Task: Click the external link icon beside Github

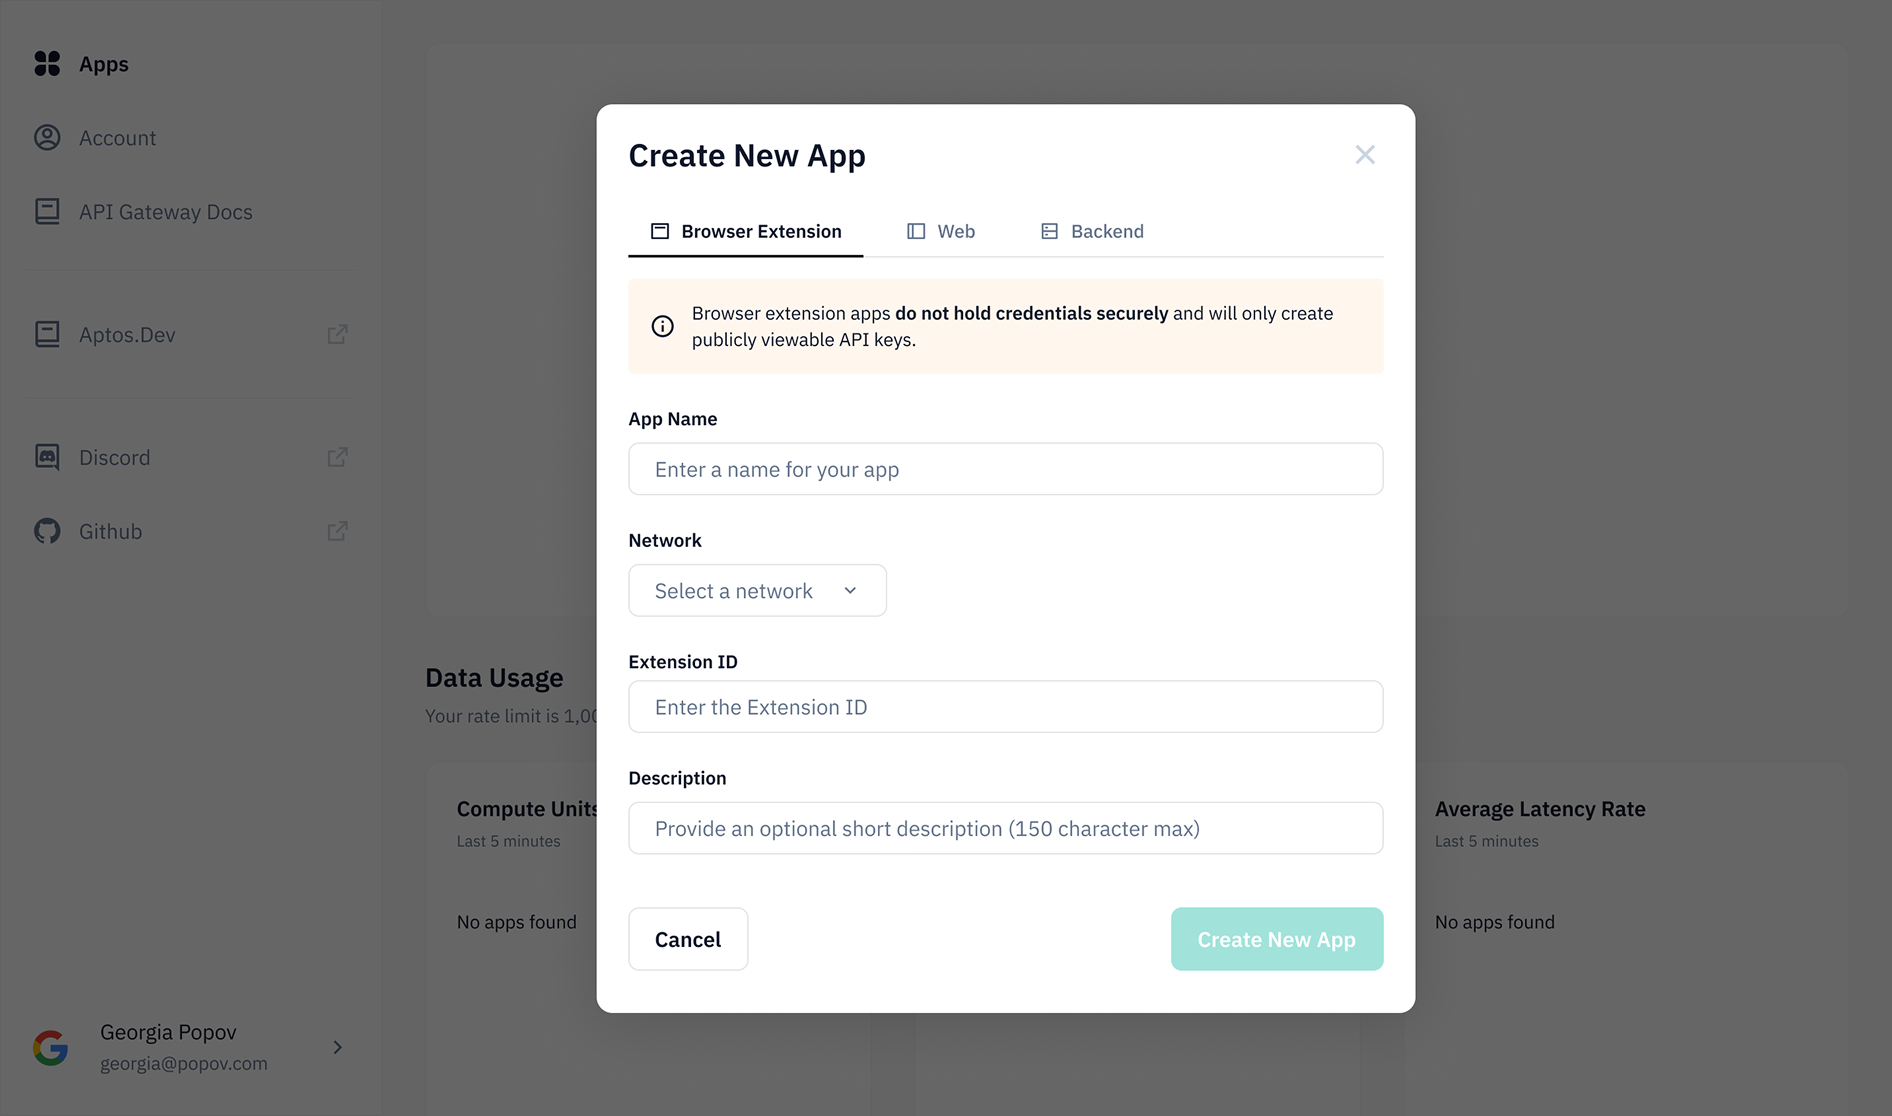Action: (x=338, y=531)
